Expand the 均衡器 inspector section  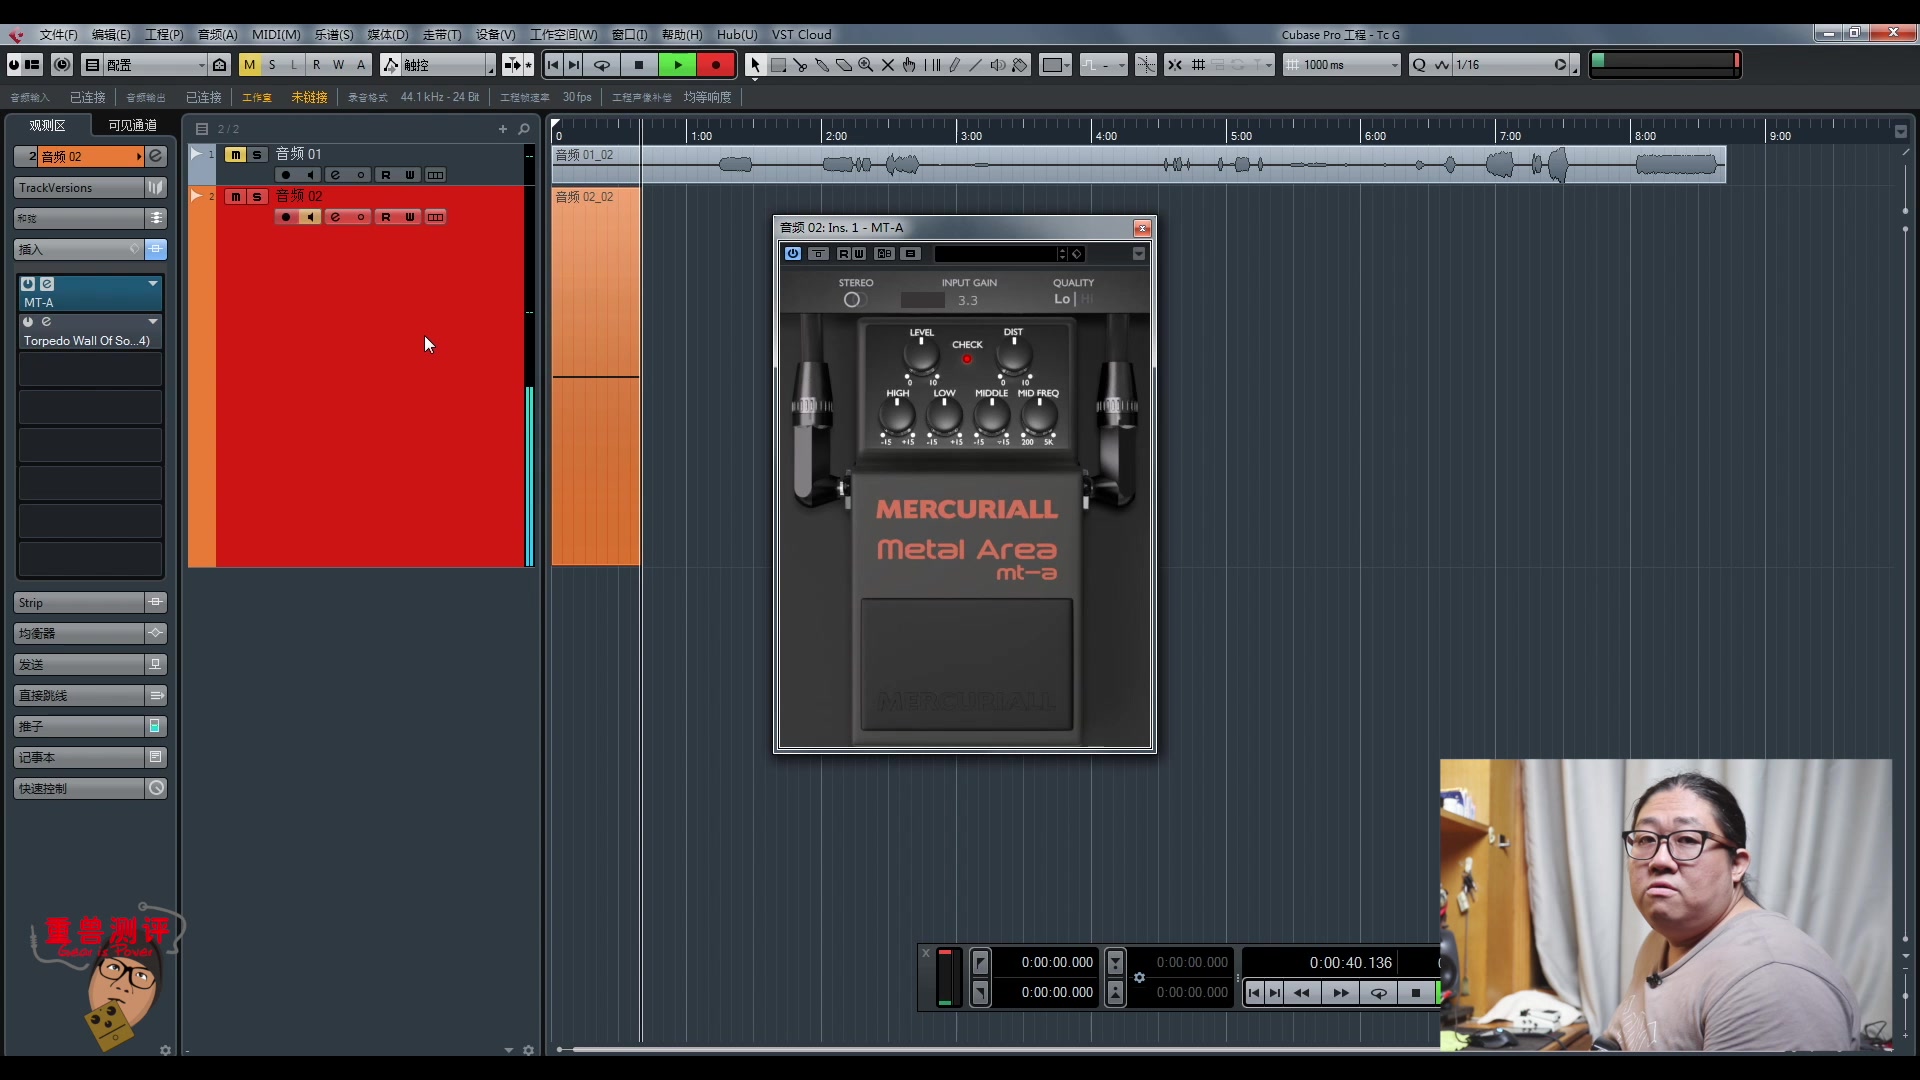point(78,633)
